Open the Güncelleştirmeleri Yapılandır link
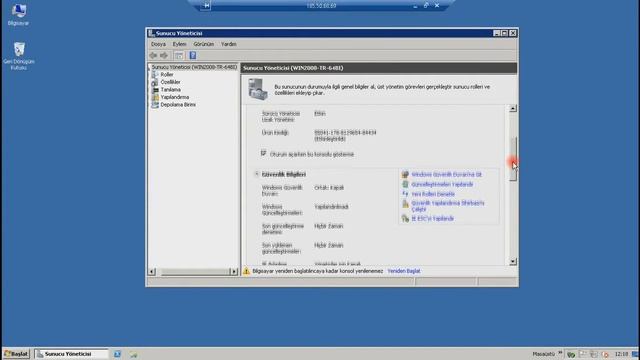Screen dimensions: 640x360 point(442,184)
